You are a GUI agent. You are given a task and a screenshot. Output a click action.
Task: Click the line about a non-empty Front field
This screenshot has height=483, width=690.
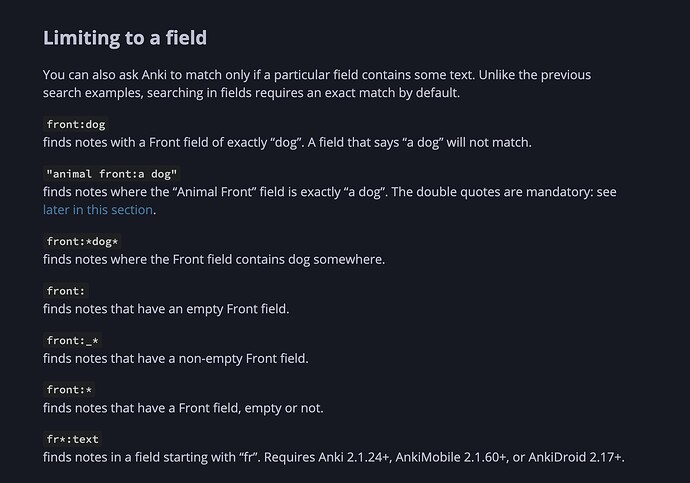[176, 357]
